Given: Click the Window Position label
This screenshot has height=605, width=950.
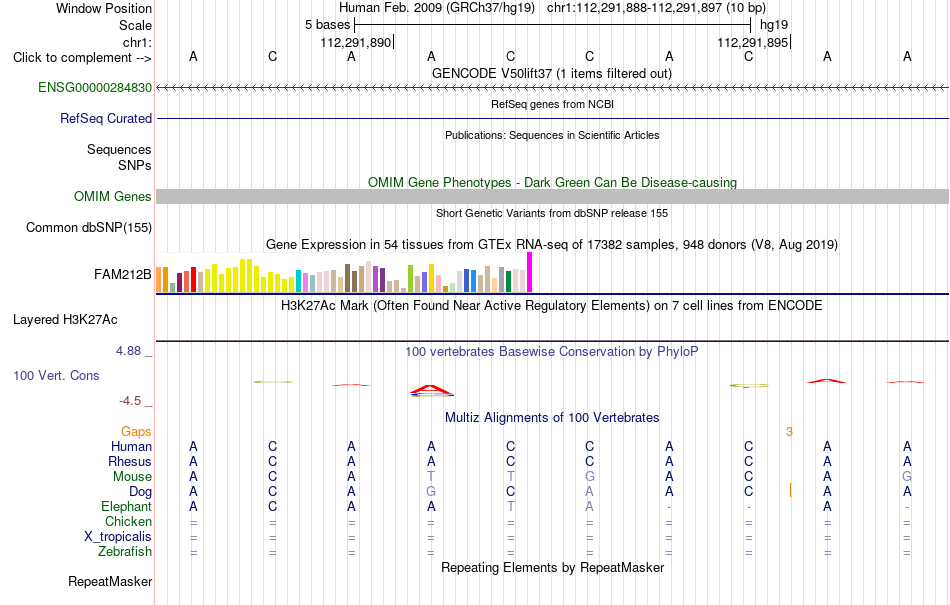Looking at the screenshot, I should [x=104, y=8].
